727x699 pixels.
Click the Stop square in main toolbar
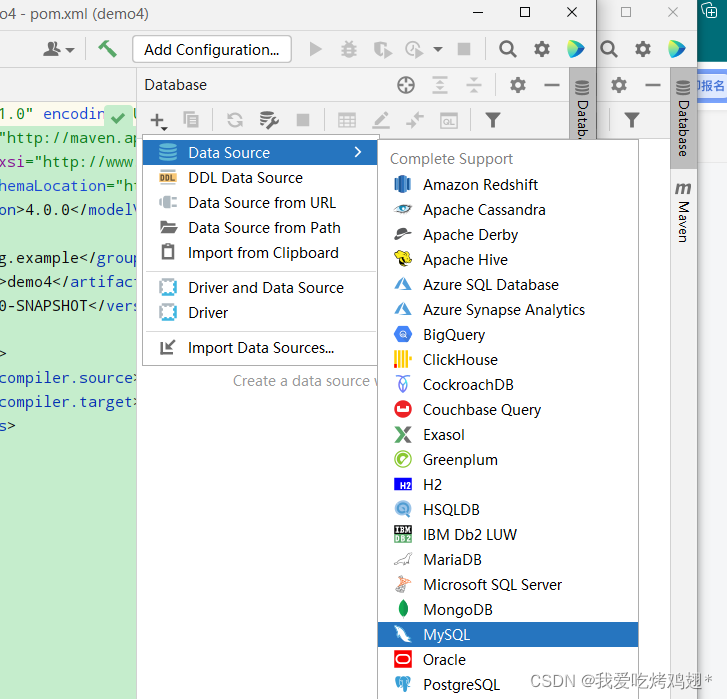pyautogui.click(x=464, y=49)
